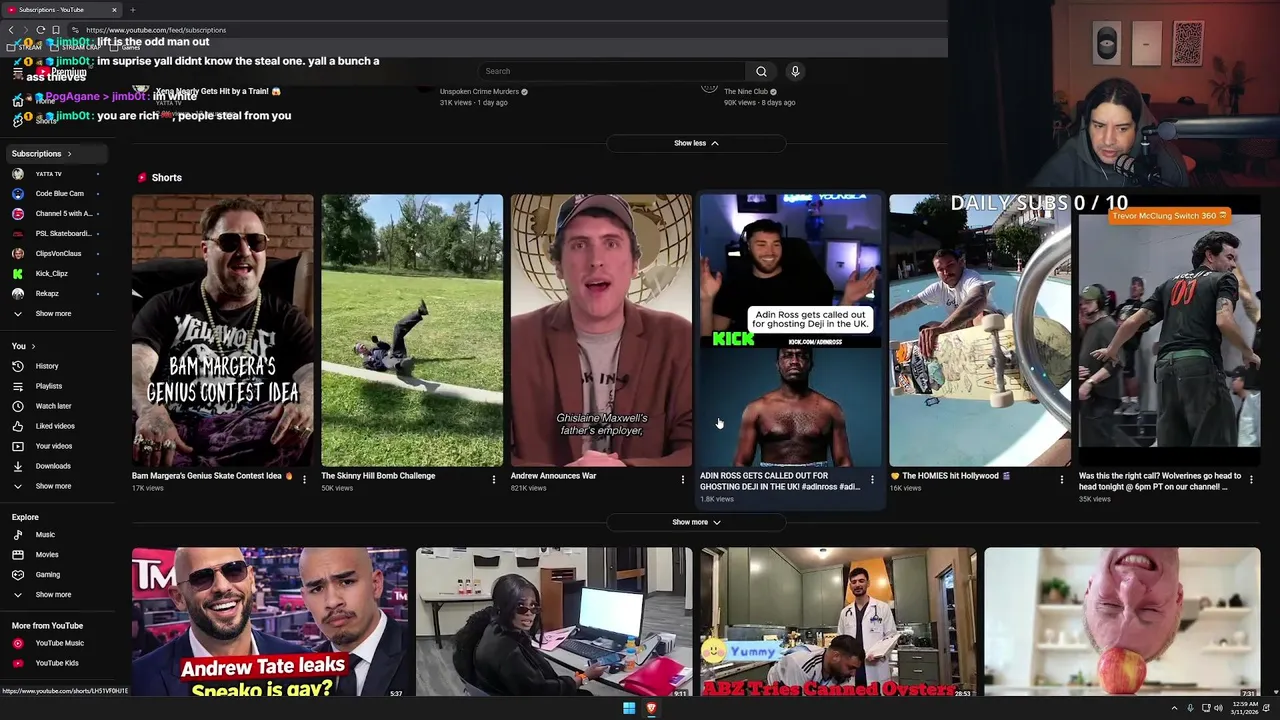The height and width of the screenshot is (720, 1280).
Task: Play Andrew Tate leaks Sneako video
Action: [270, 621]
